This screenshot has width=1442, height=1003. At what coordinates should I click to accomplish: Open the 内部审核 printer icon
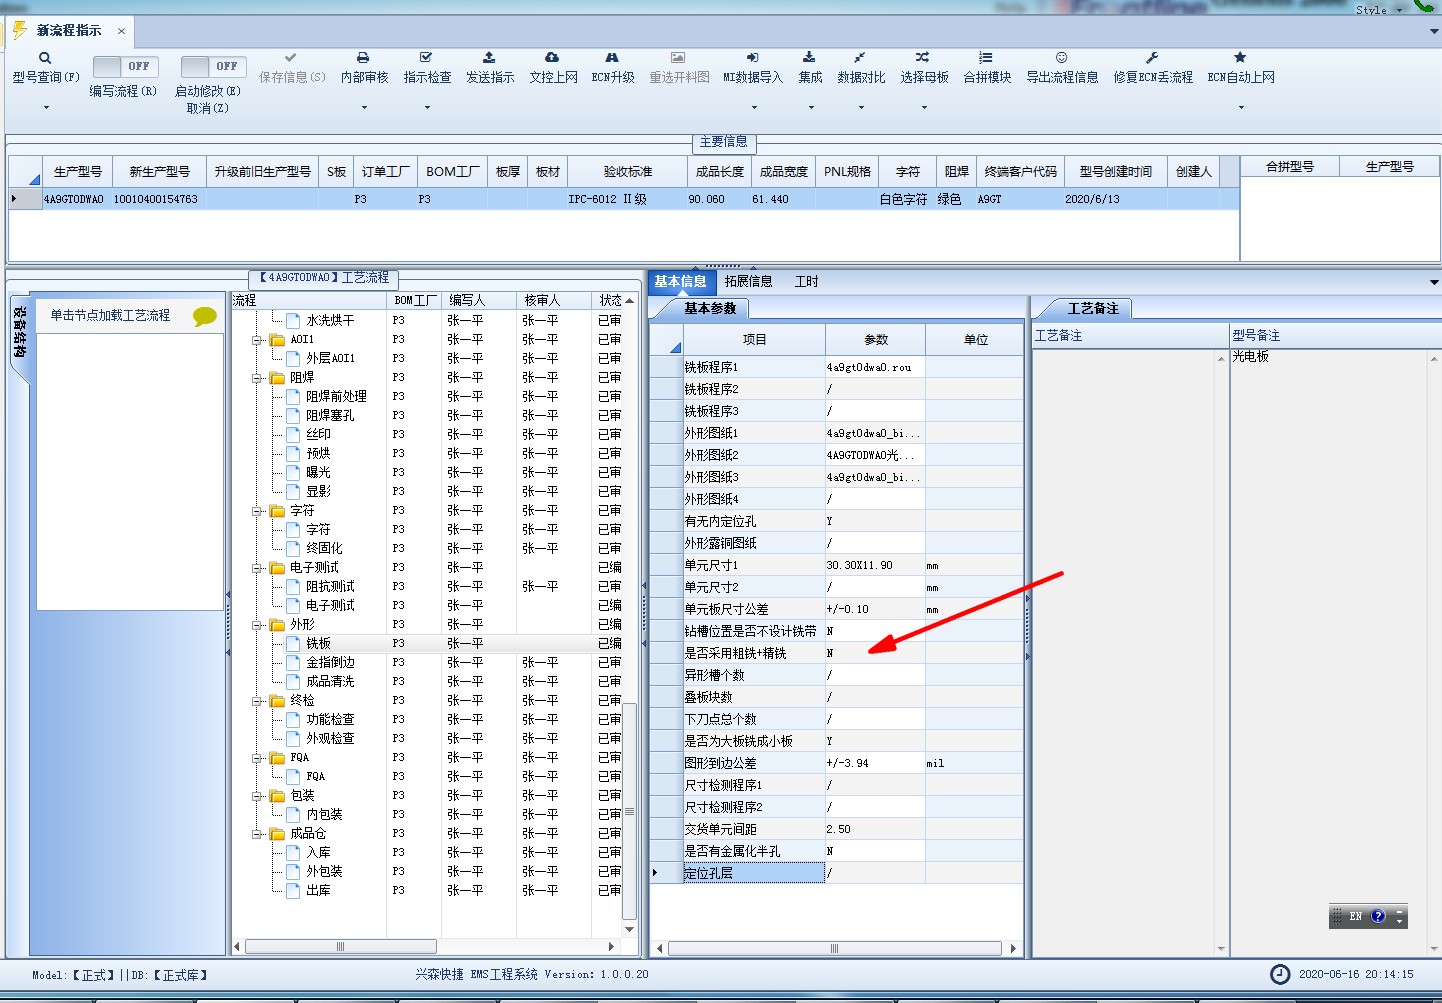click(363, 58)
